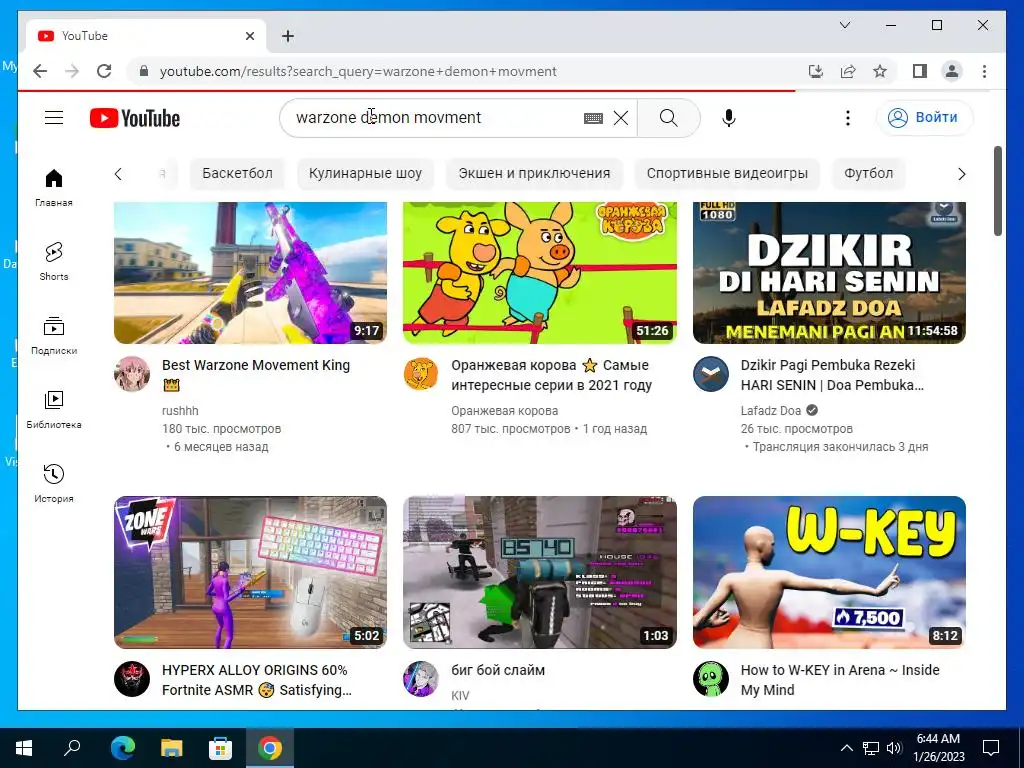Open Dzikir Pagi Pembuka Rezeki video title

[x=832, y=375]
